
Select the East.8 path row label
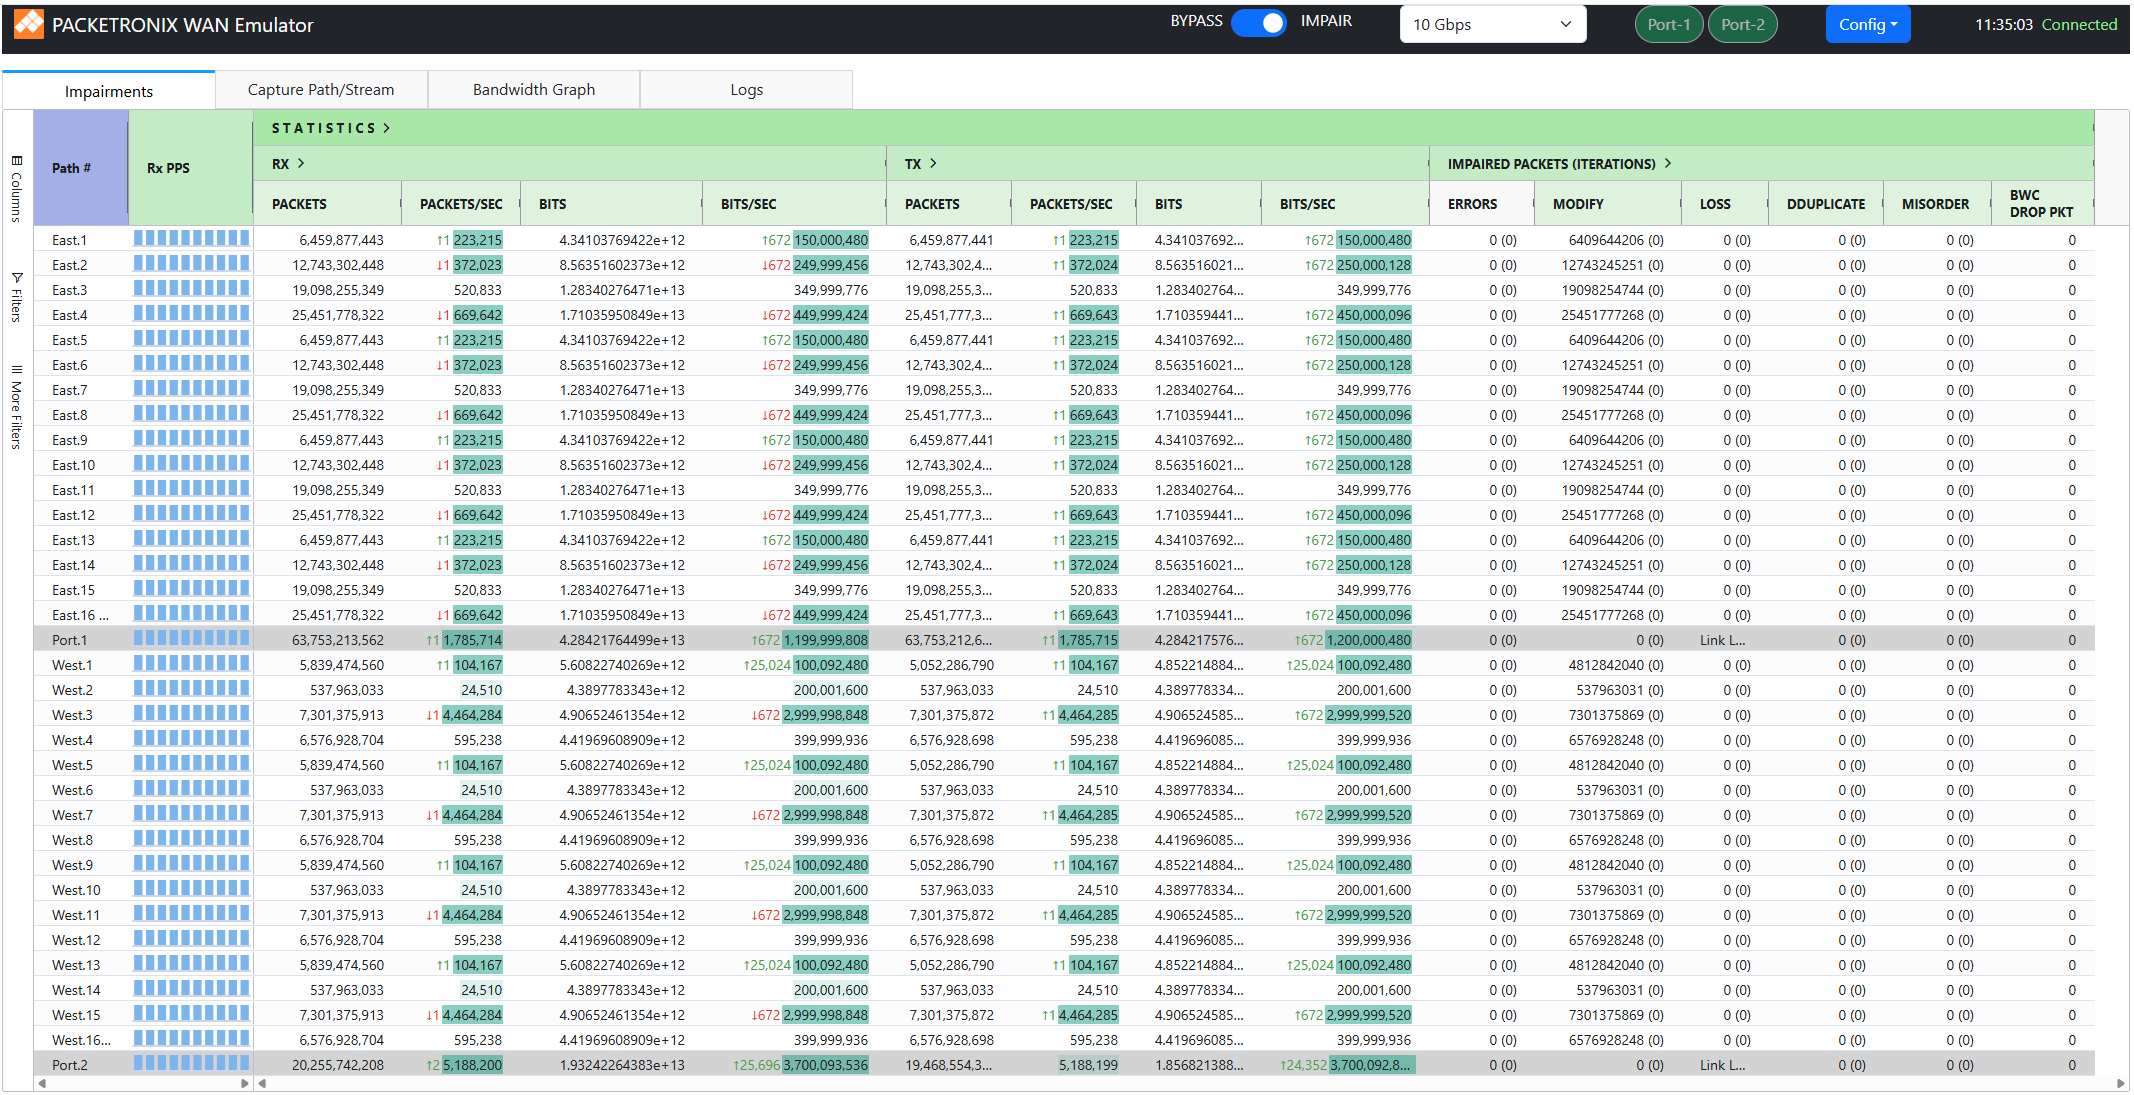(x=70, y=415)
